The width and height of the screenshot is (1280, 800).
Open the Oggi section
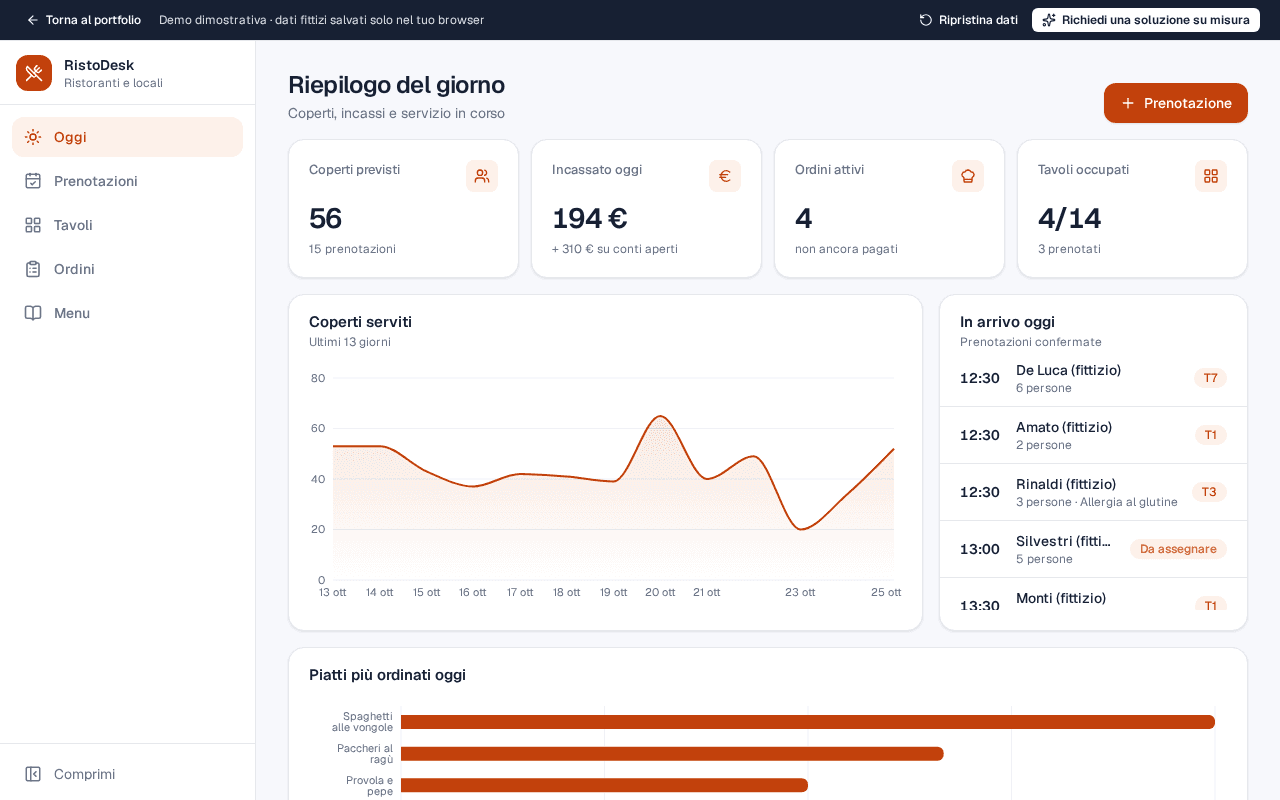(127, 137)
